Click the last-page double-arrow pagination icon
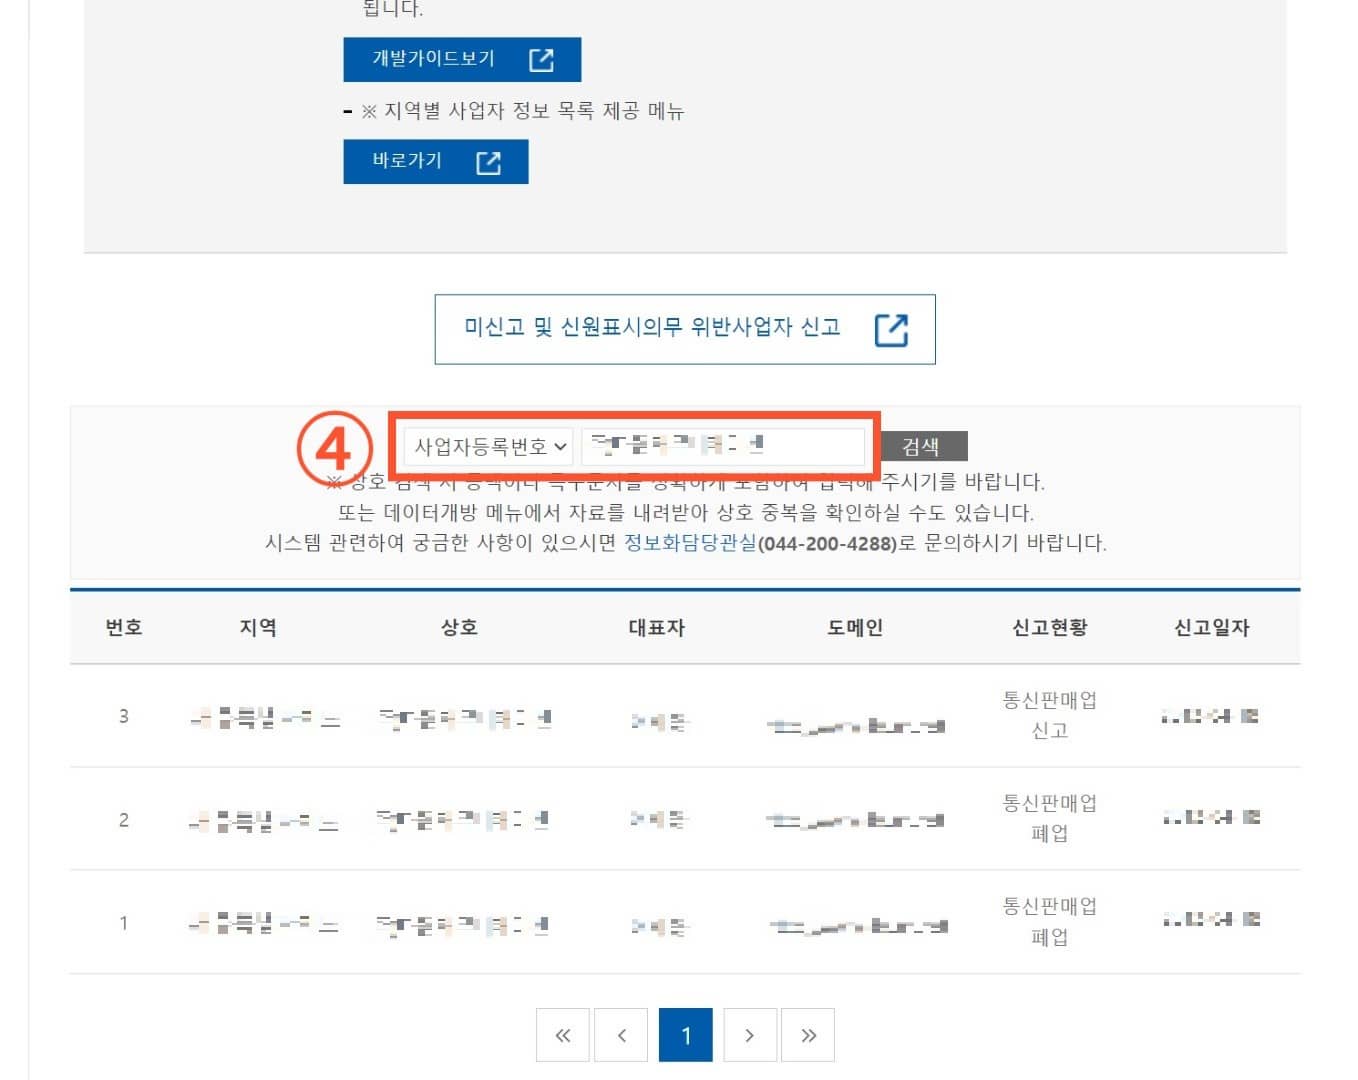This screenshot has width=1358, height=1080. (x=808, y=1035)
